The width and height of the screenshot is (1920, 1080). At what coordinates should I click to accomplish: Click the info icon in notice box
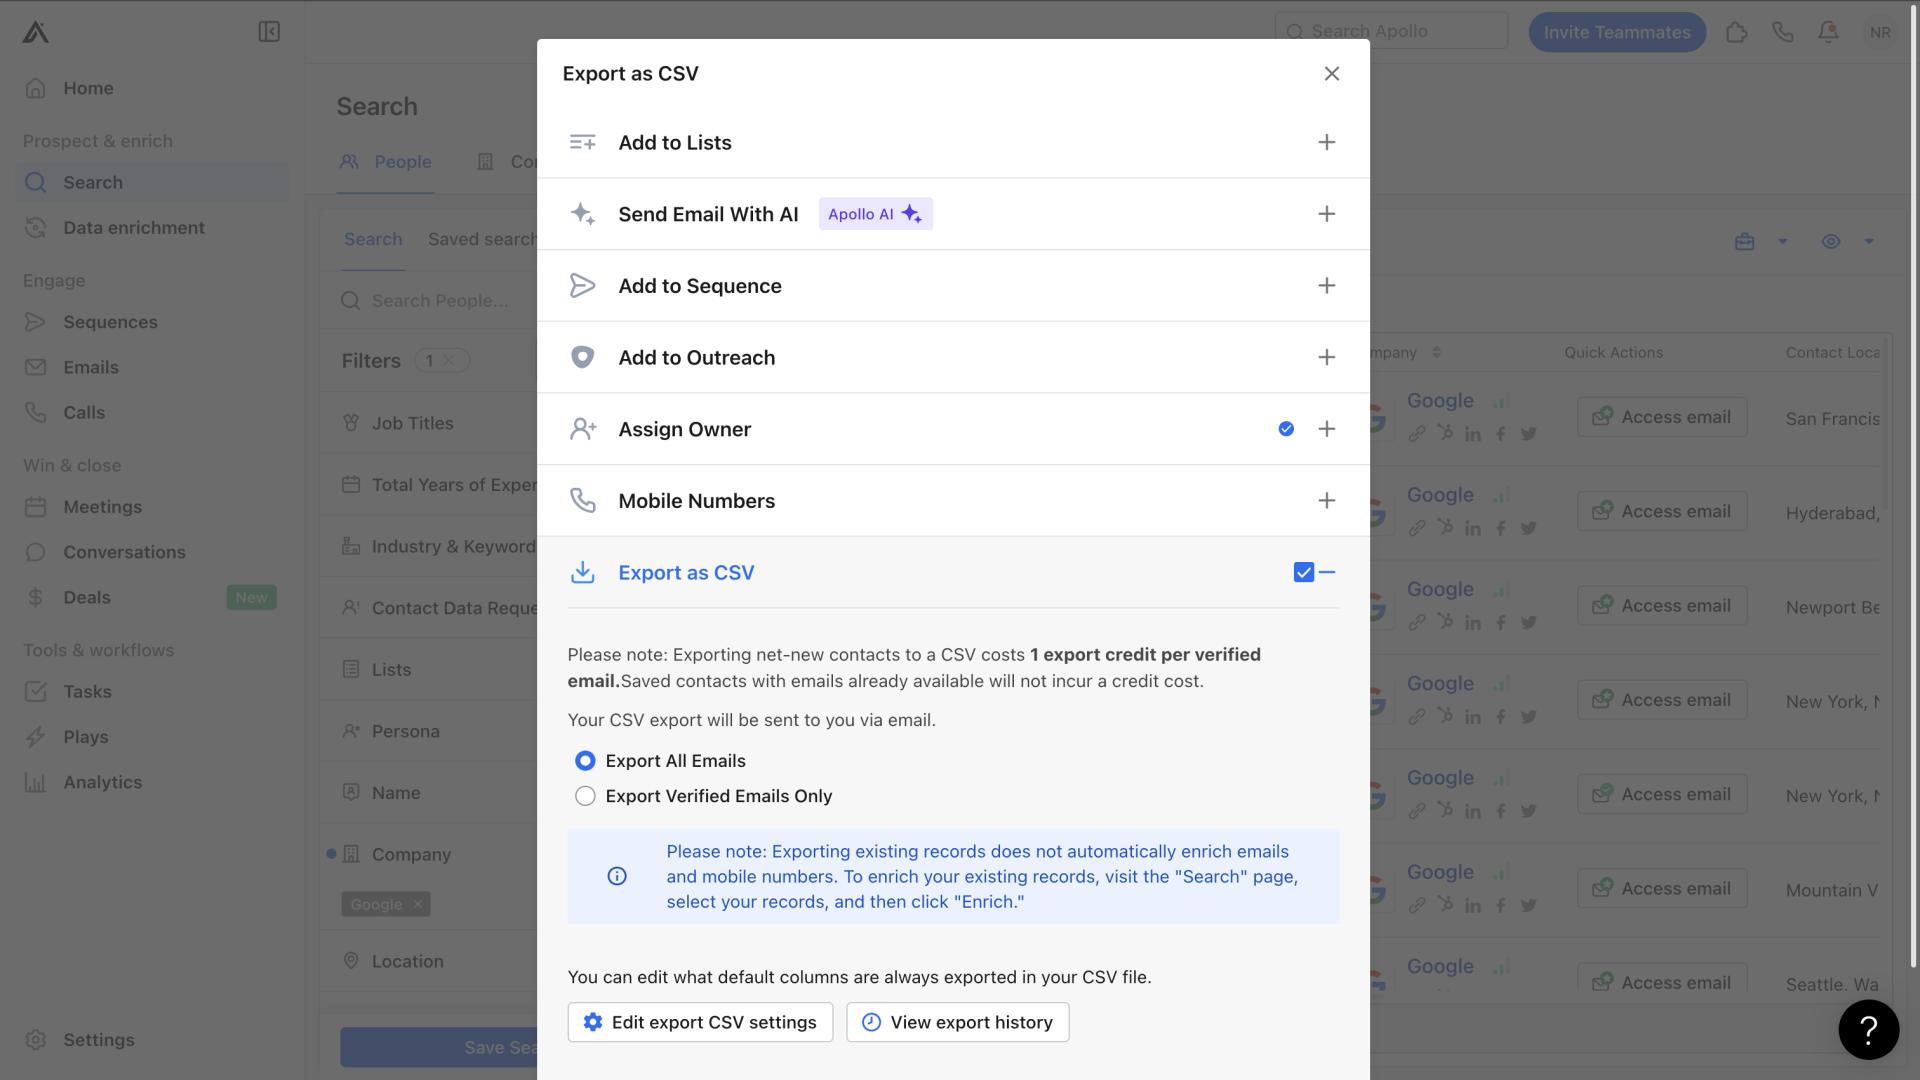pyautogui.click(x=616, y=873)
